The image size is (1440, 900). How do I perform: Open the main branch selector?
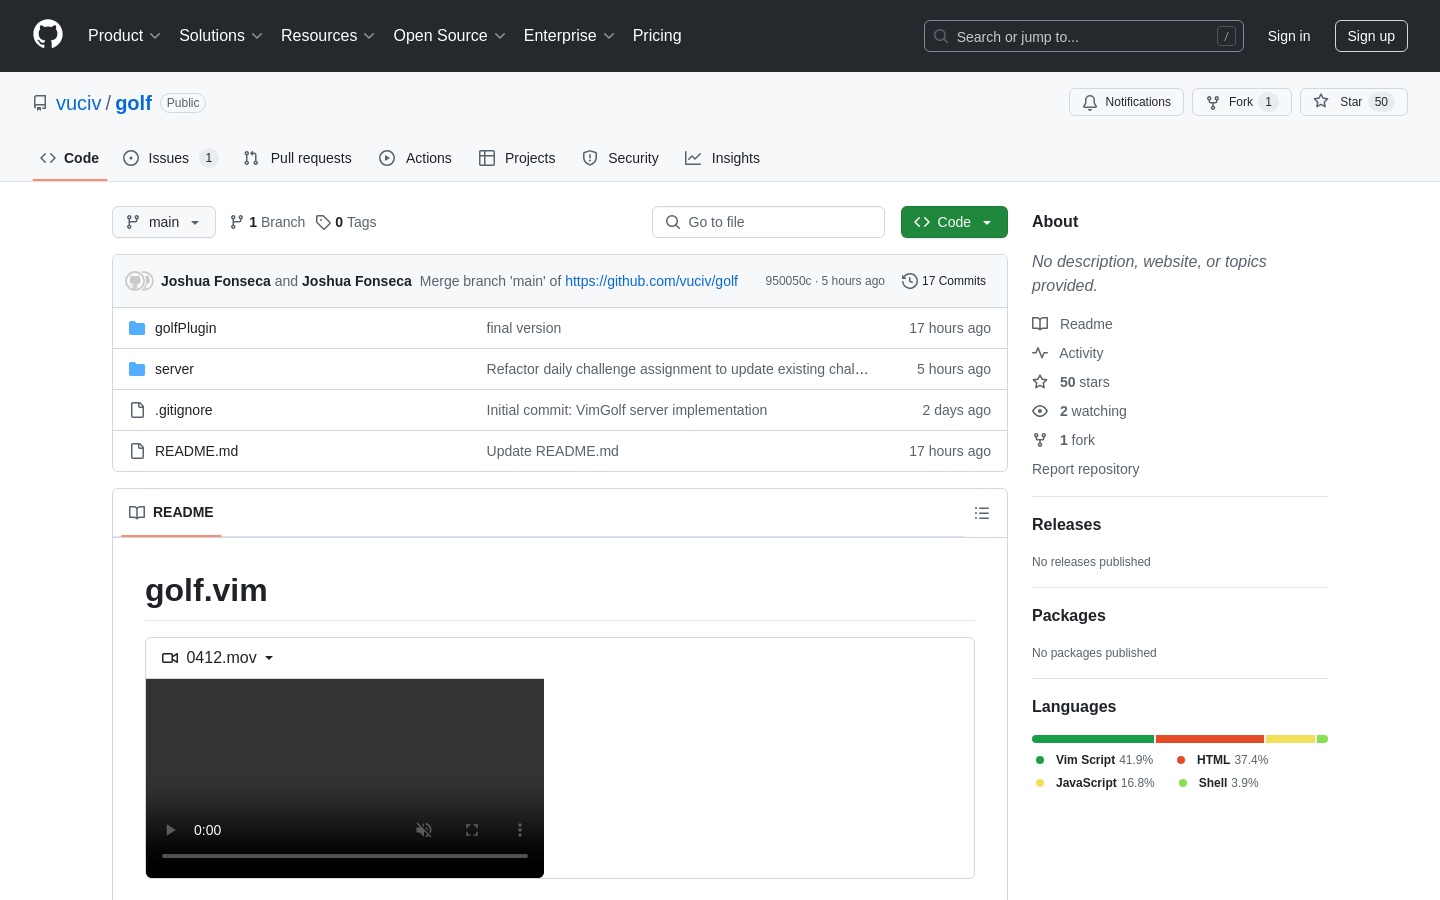(x=164, y=222)
